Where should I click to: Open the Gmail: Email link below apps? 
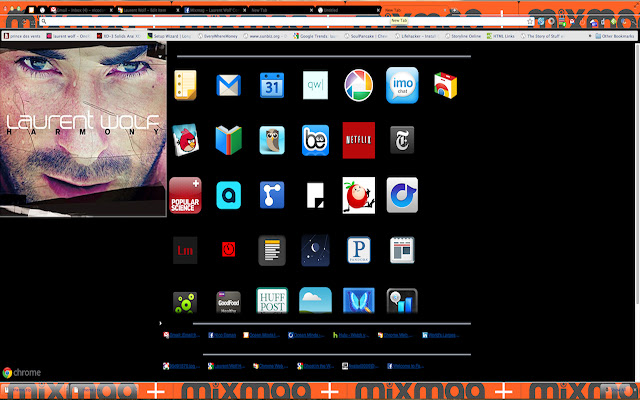point(182,335)
